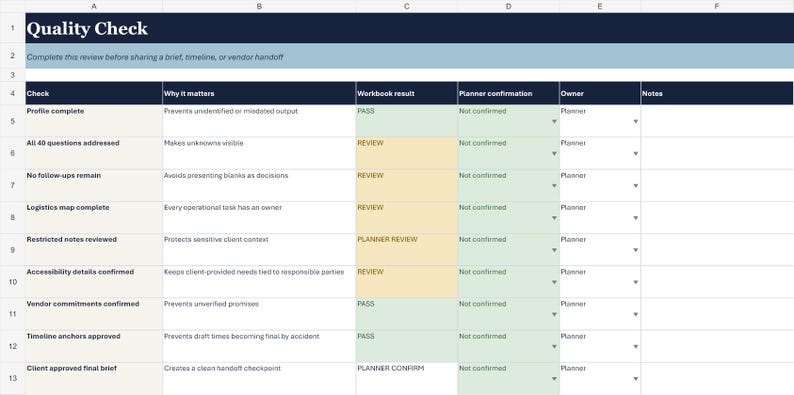
Task: Open Planner confirmation dropdown for Accessibility details confirmed
Action: coord(554,282)
